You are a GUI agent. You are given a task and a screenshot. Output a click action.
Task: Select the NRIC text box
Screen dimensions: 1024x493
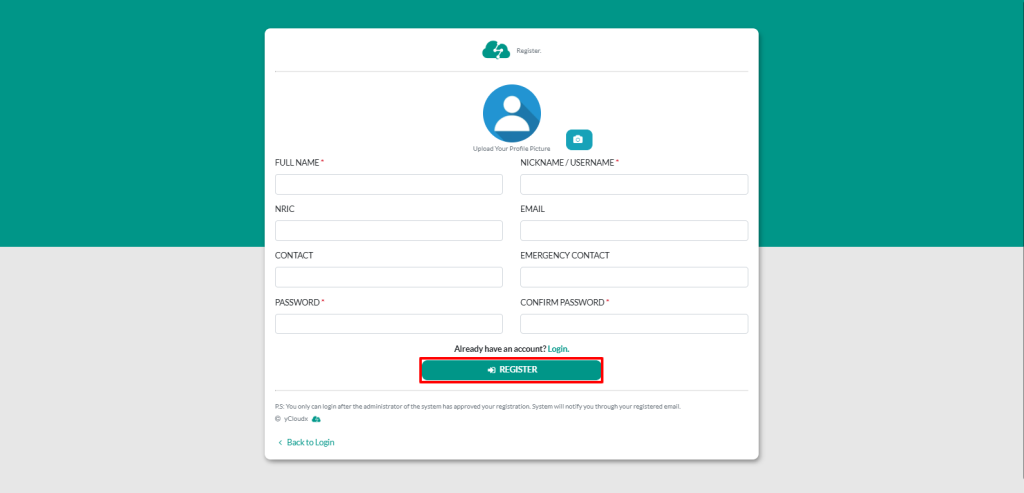[x=388, y=231]
